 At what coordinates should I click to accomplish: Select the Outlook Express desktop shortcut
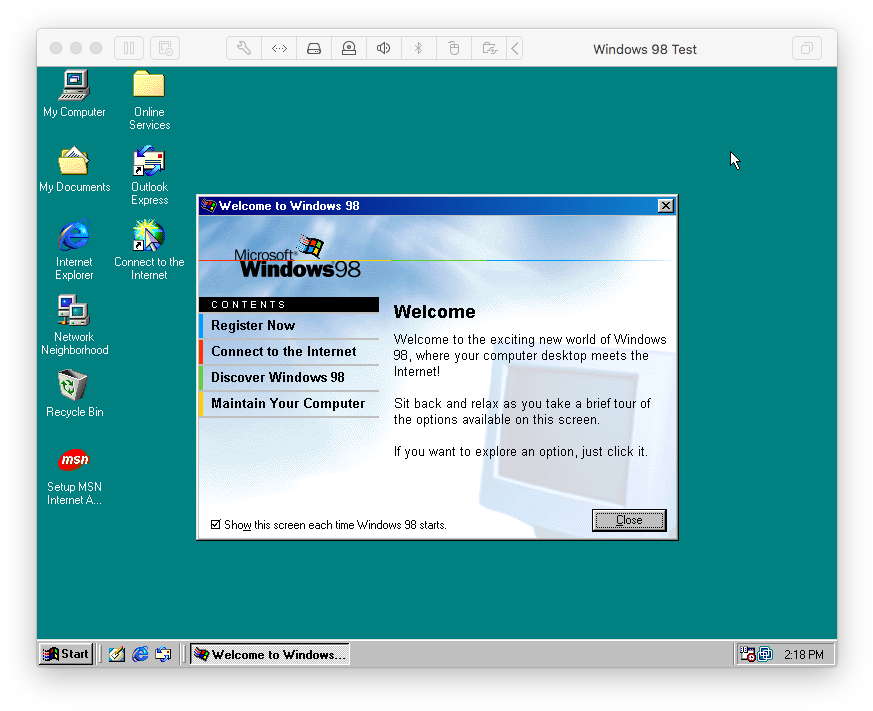pos(149,175)
